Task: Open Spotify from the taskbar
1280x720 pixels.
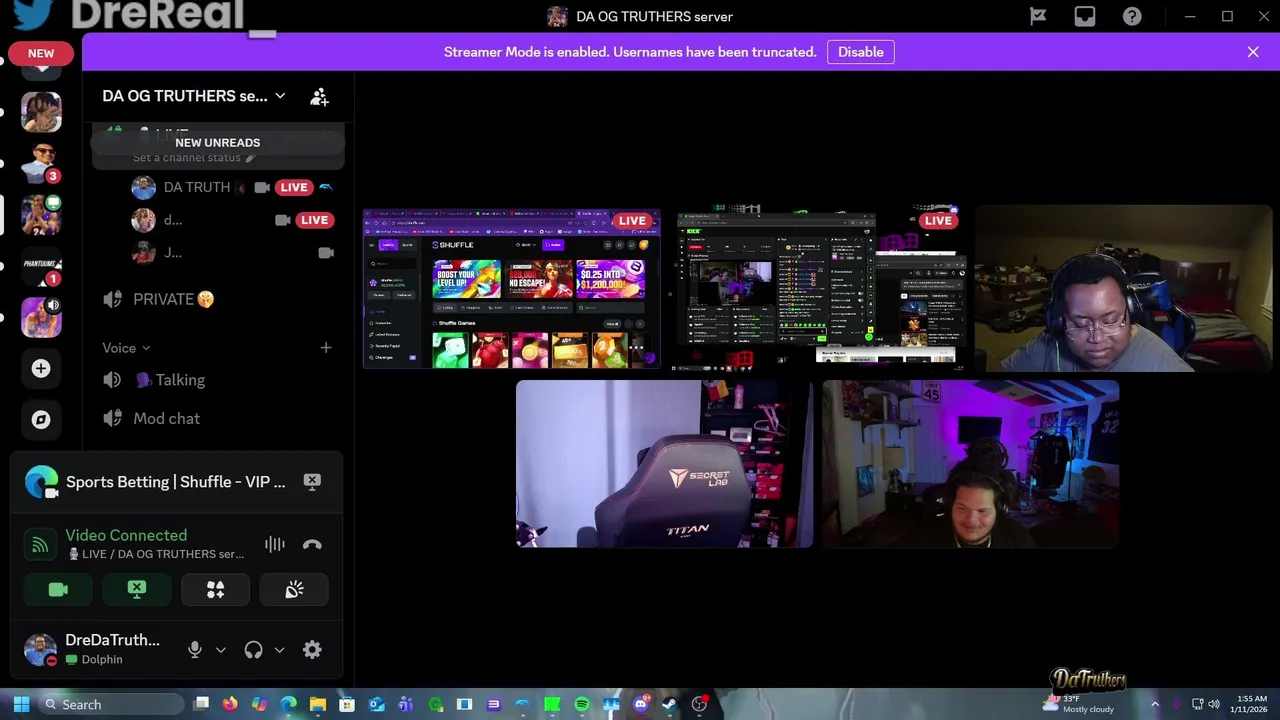Action: click(582, 705)
